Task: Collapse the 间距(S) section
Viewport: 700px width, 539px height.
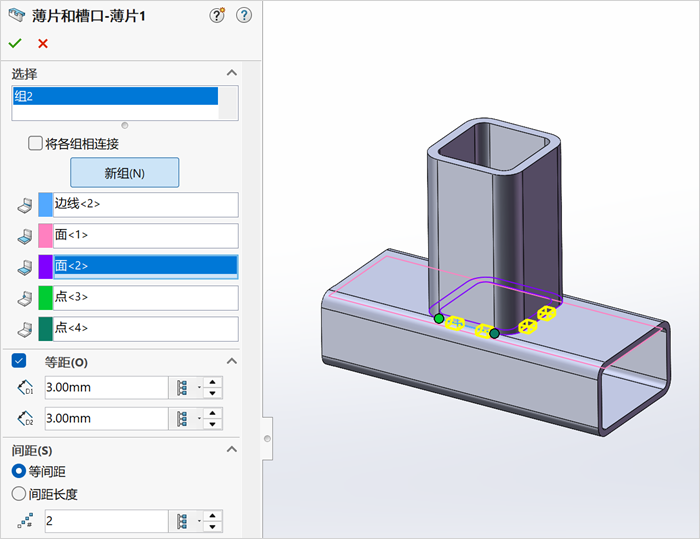Action: (232, 449)
